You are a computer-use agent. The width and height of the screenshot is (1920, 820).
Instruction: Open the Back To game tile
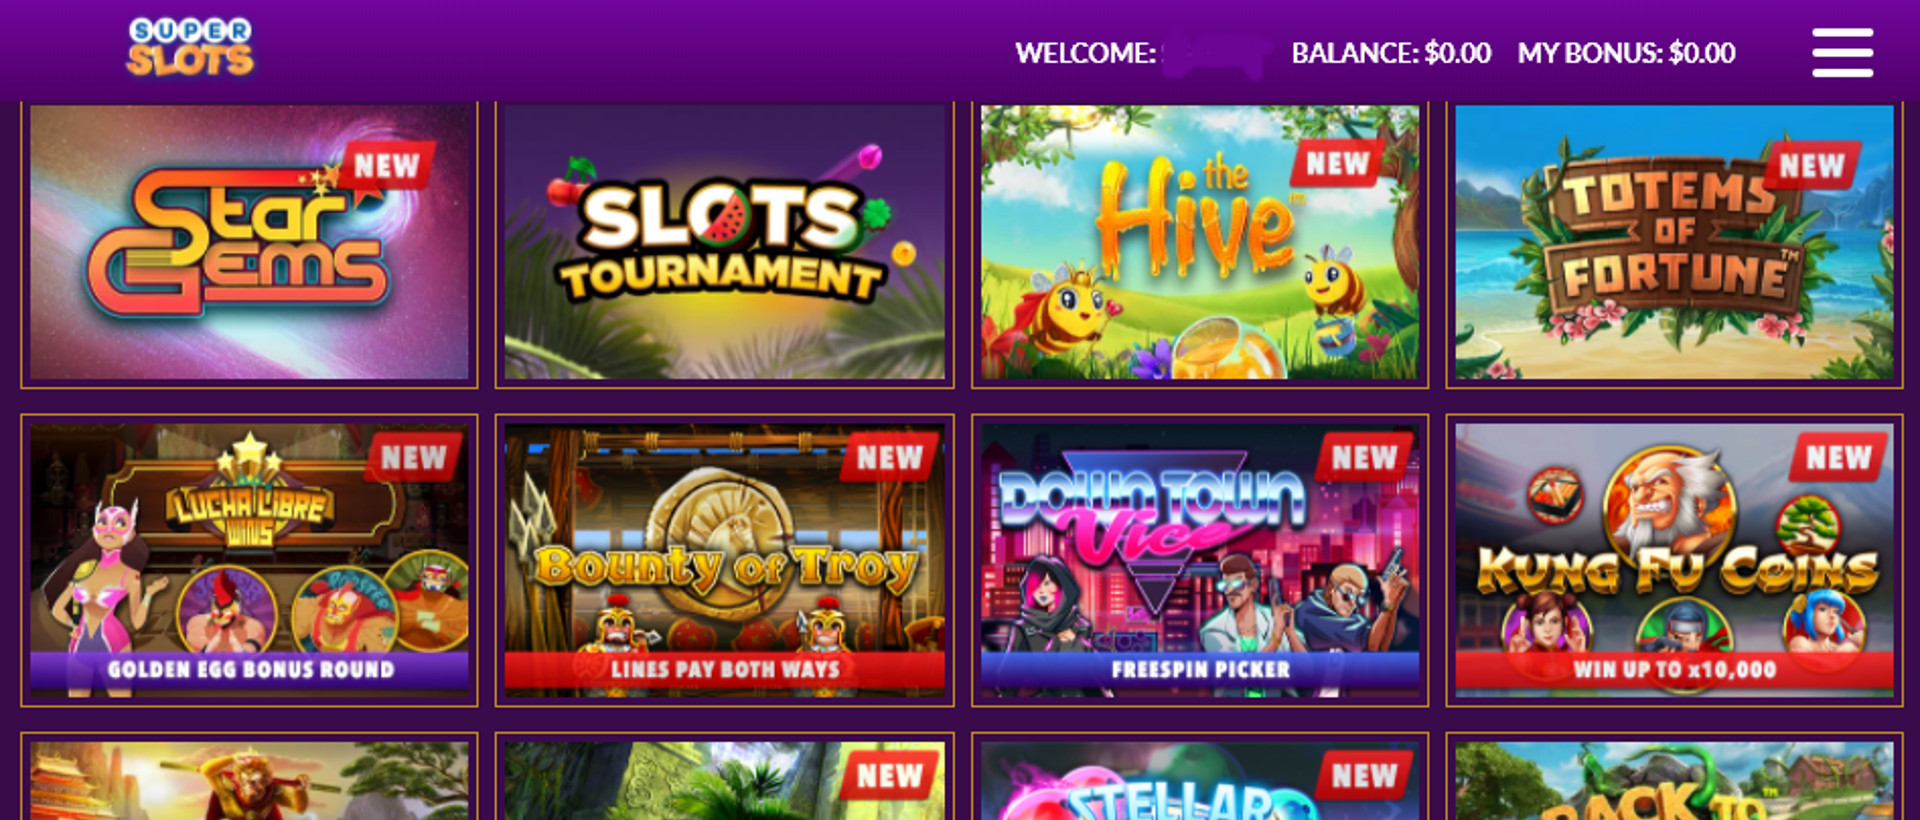1674,781
